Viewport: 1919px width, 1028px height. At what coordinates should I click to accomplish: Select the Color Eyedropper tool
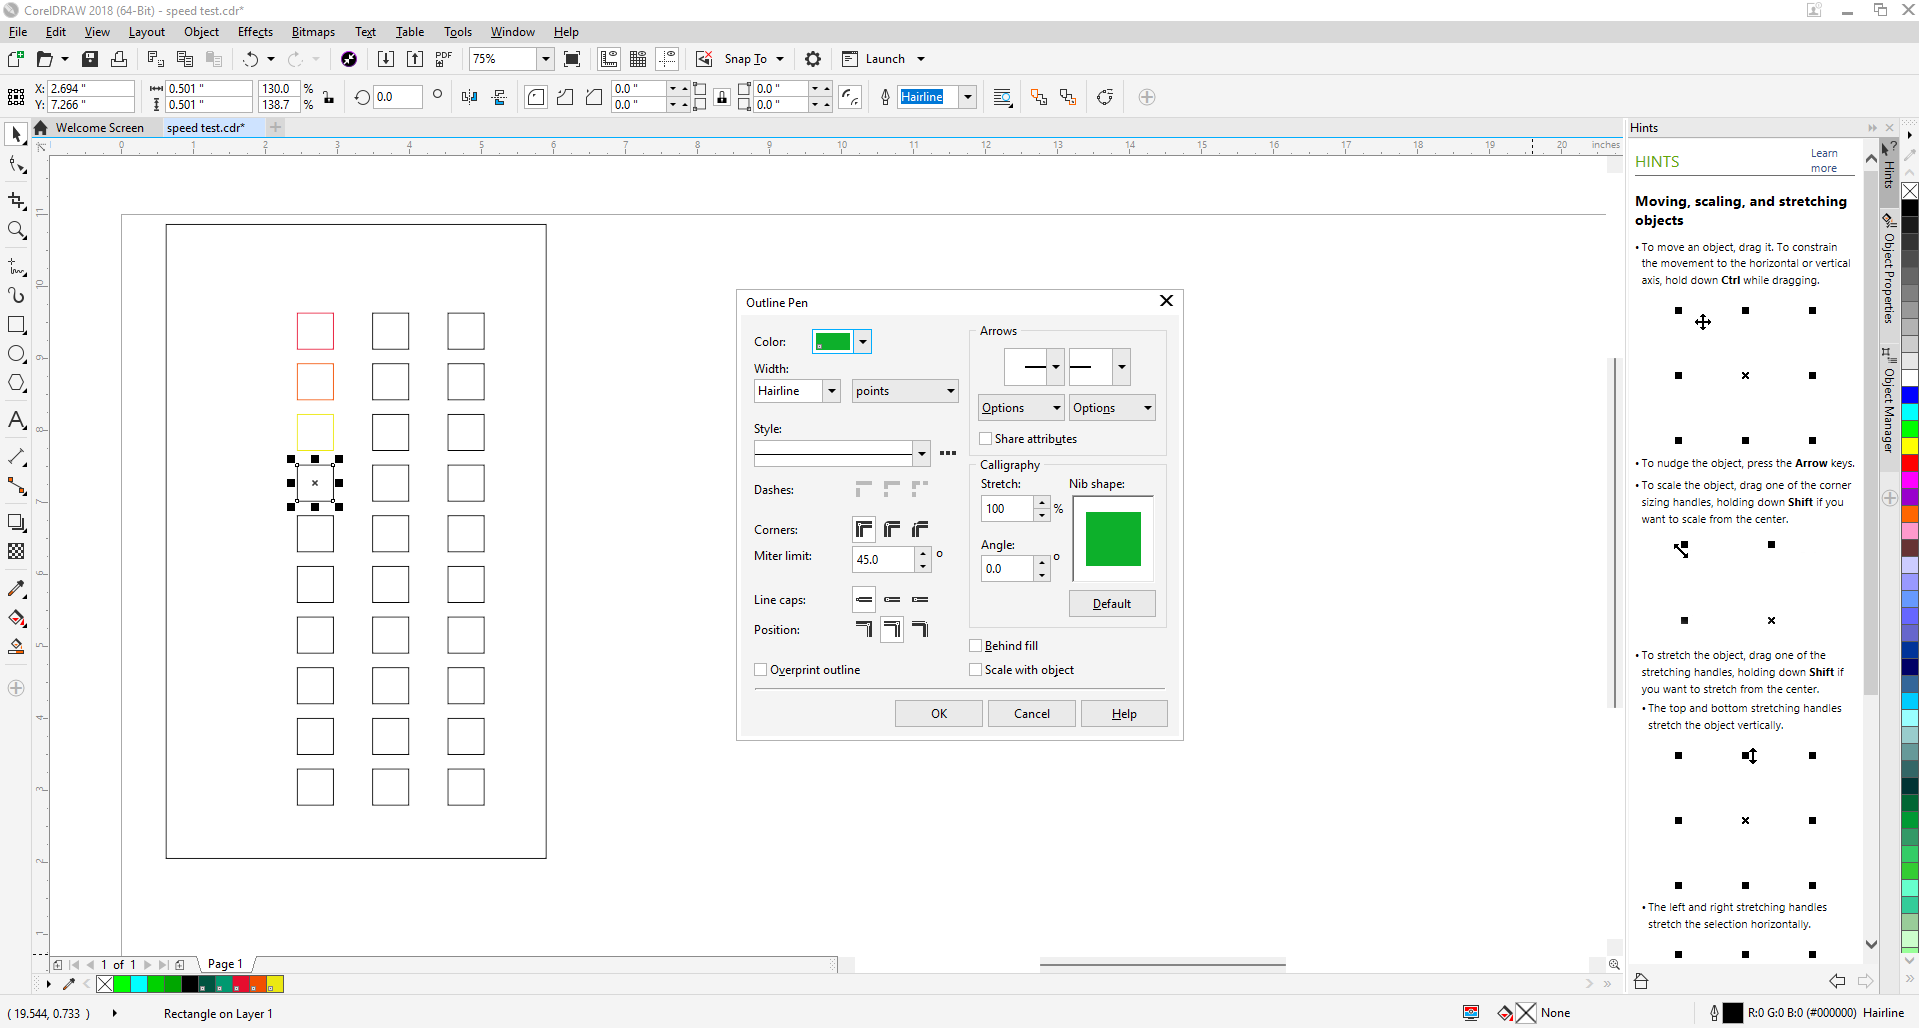point(16,588)
